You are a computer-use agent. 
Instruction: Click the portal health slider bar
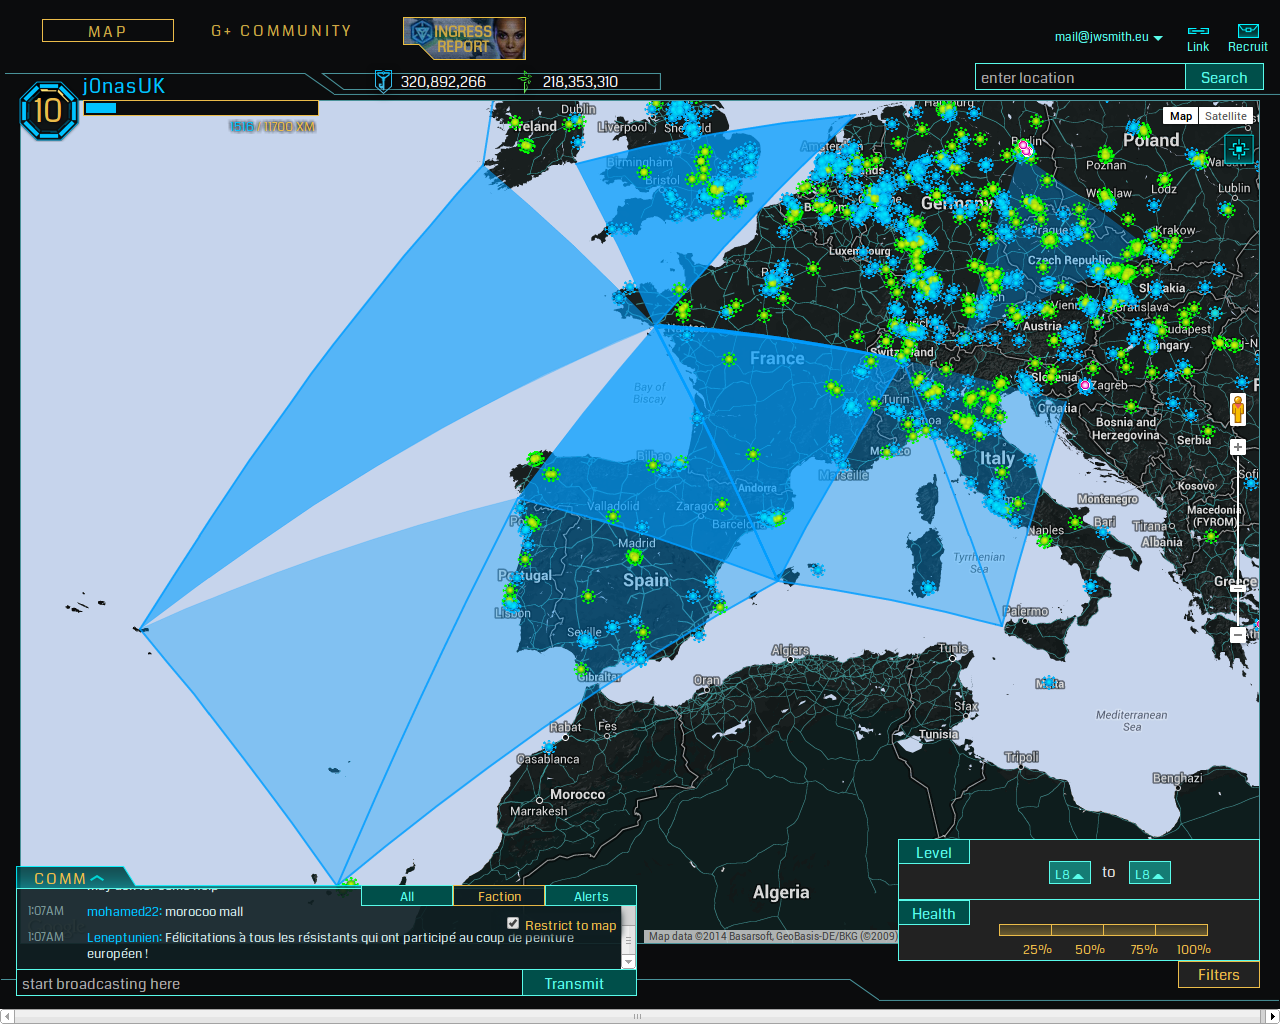[1103, 930]
